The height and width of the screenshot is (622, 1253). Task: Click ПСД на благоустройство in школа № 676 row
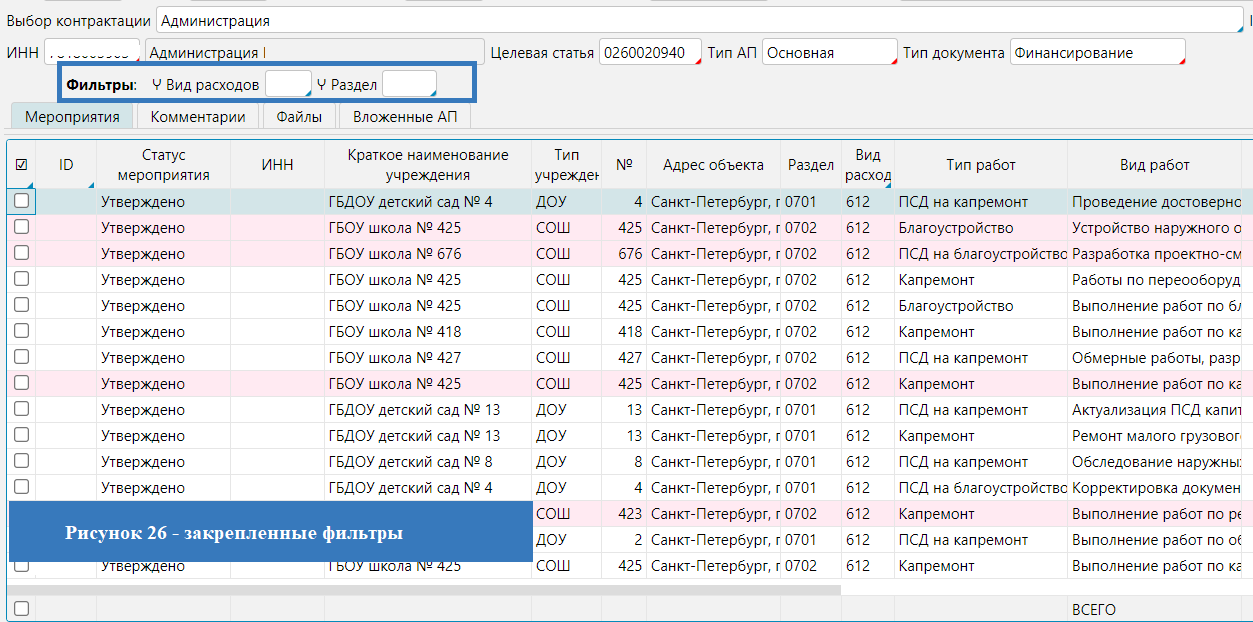[981, 254]
